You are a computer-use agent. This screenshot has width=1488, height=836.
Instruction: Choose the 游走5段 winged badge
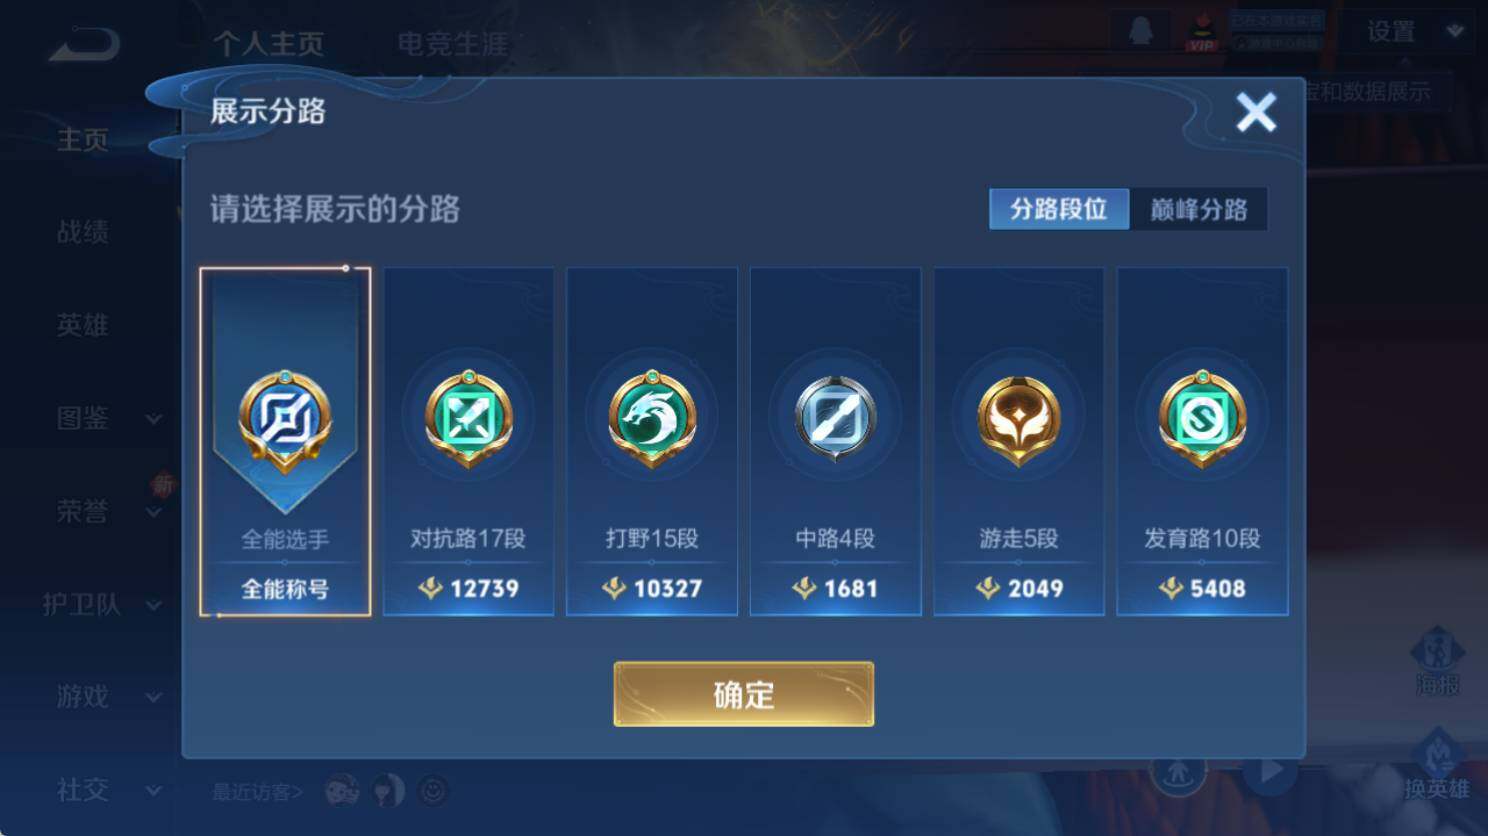(x=1019, y=420)
